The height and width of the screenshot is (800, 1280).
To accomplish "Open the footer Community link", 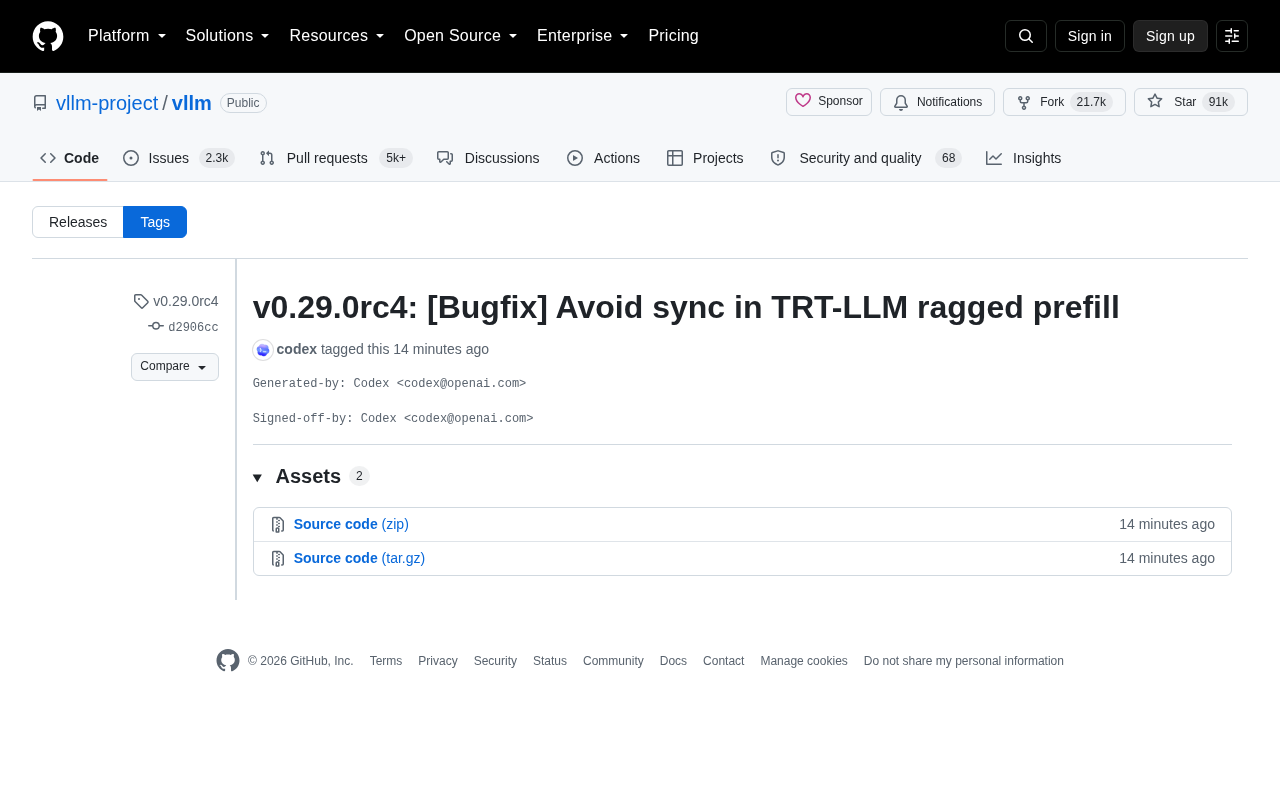I will pyautogui.click(x=613, y=661).
